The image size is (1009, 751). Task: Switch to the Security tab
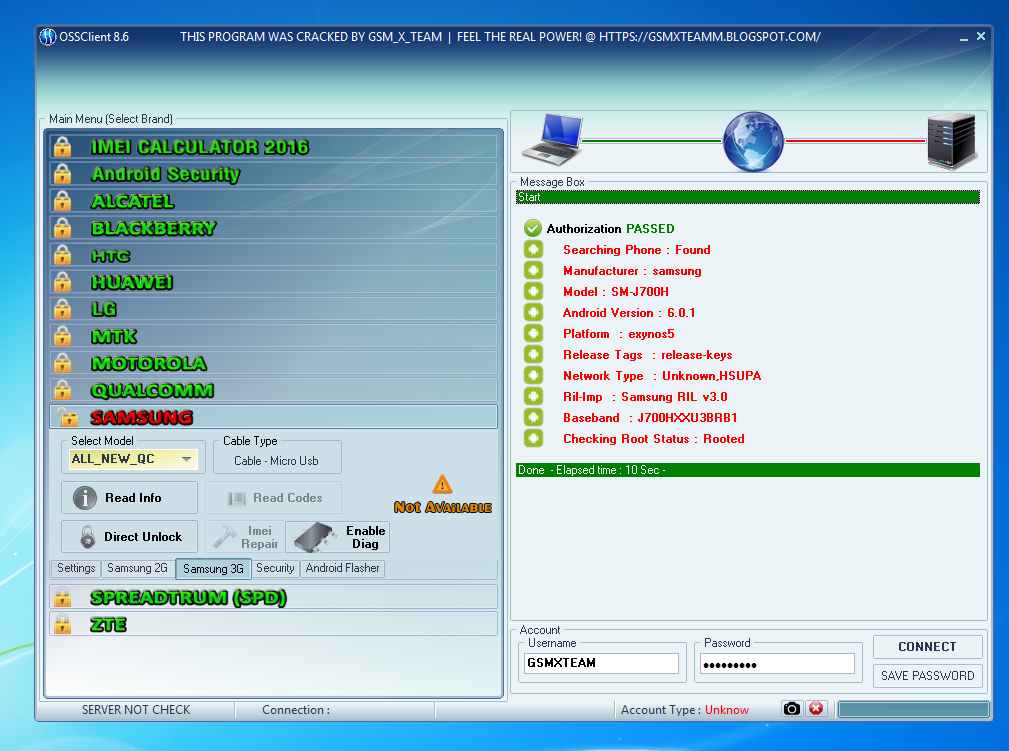[x=275, y=568]
